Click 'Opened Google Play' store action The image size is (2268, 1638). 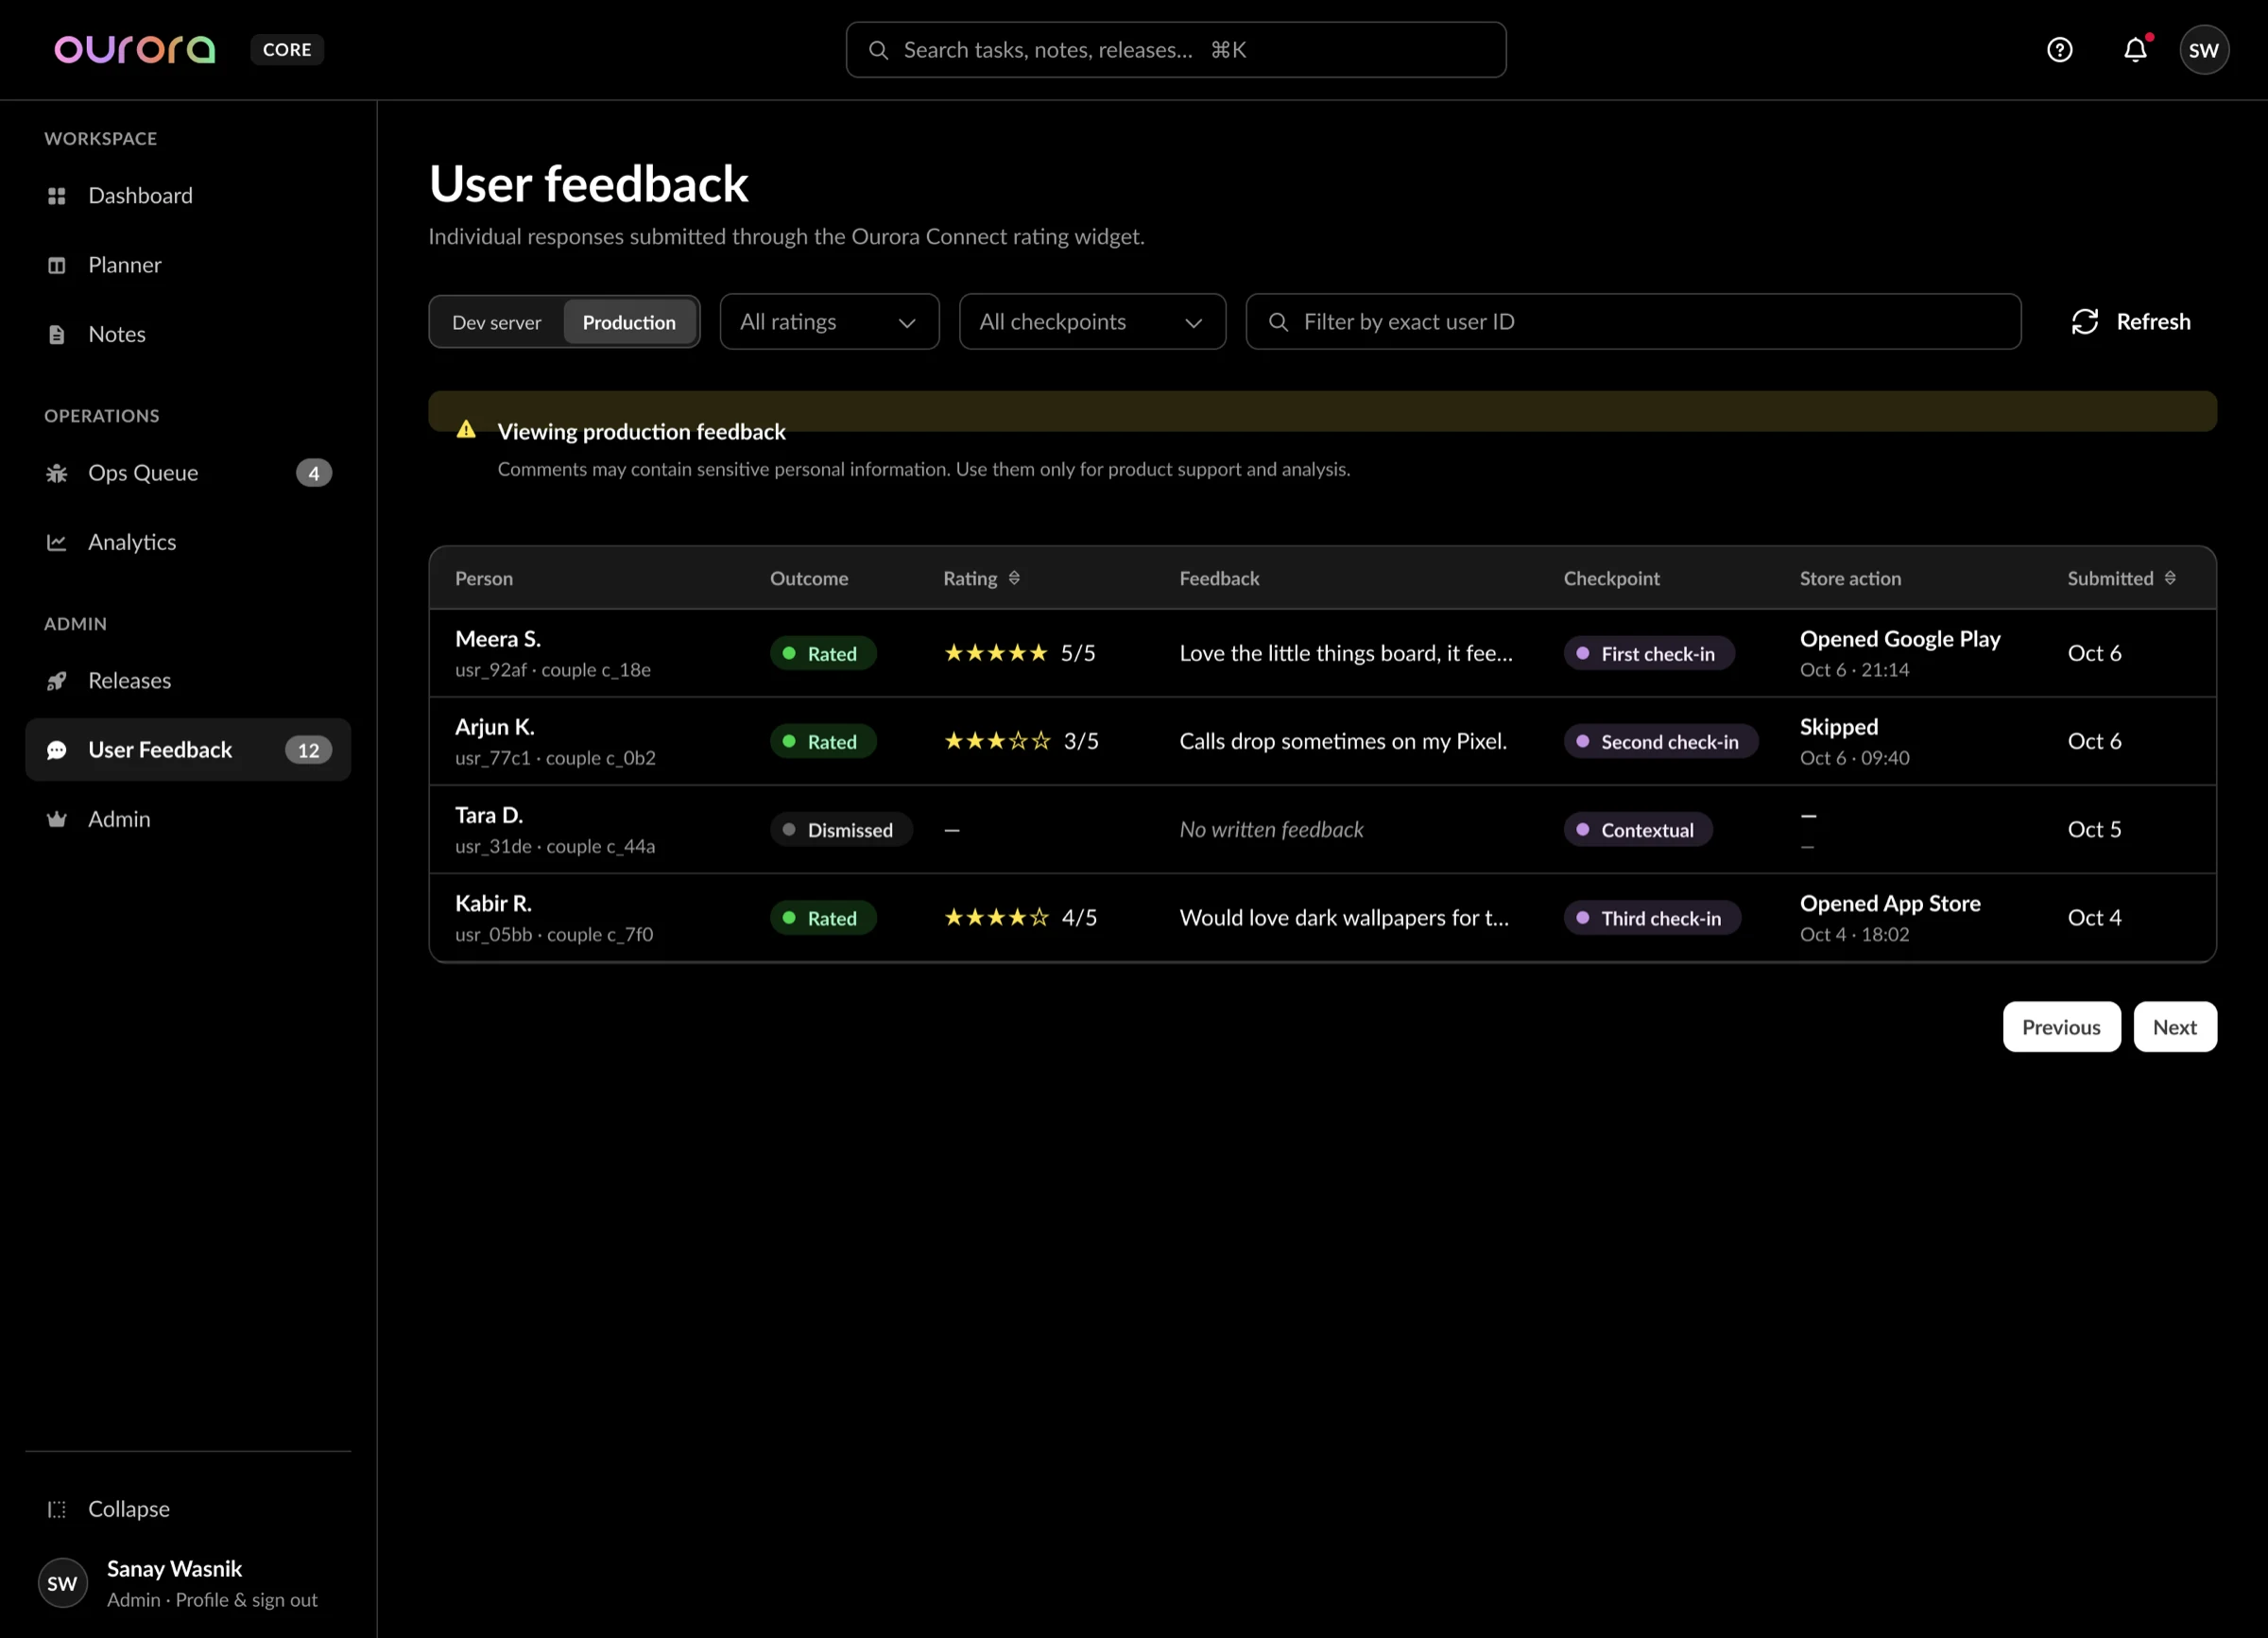click(x=1900, y=639)
